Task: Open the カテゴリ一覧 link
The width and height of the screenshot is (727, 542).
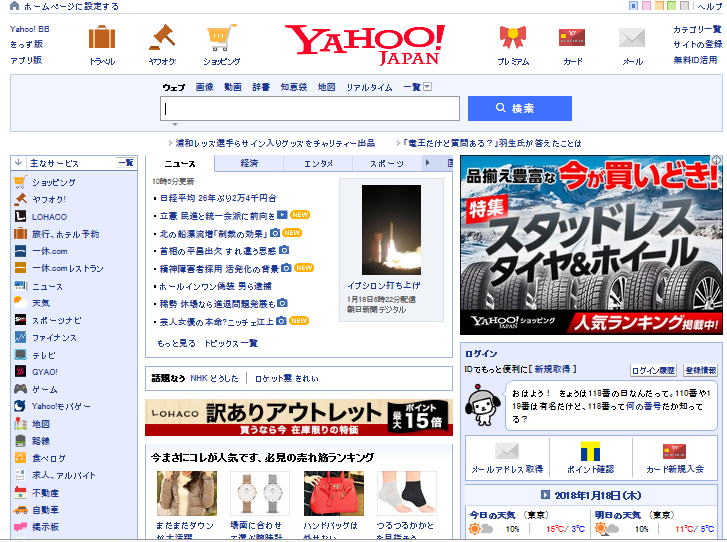Action: [697, 29]
